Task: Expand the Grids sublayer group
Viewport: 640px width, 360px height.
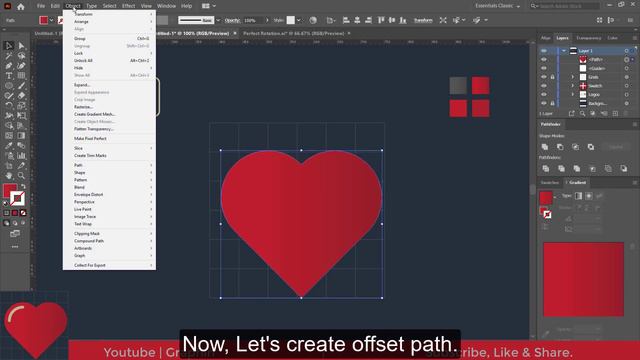Action: [572, 77]
